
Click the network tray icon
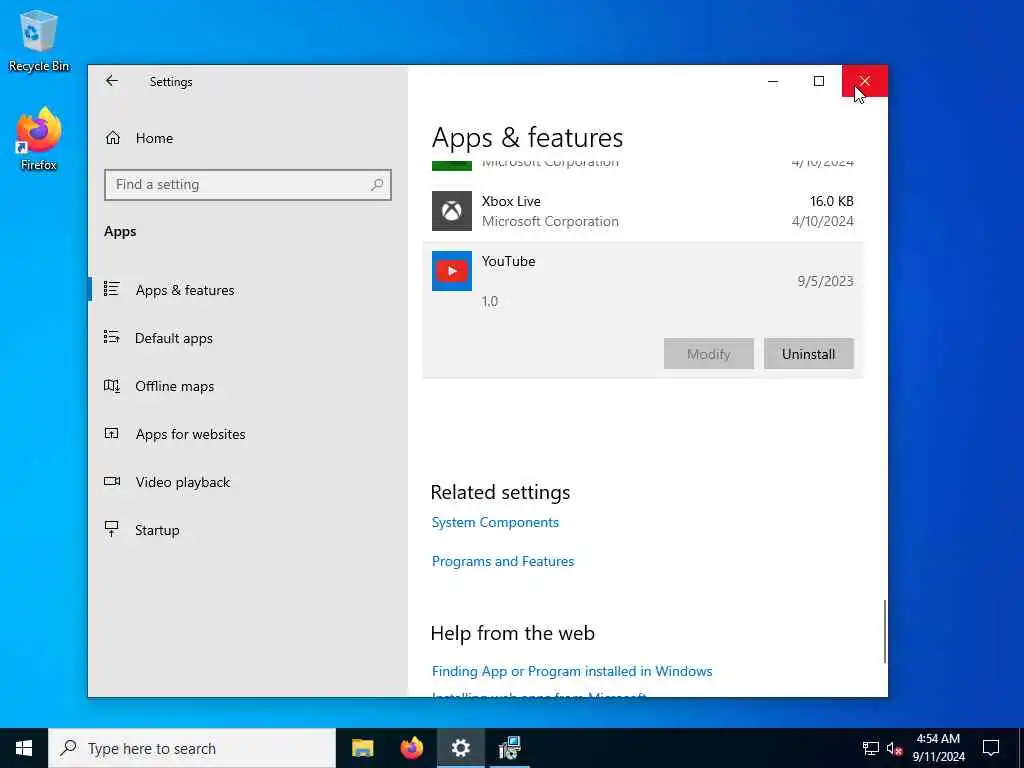coord(871,748)
